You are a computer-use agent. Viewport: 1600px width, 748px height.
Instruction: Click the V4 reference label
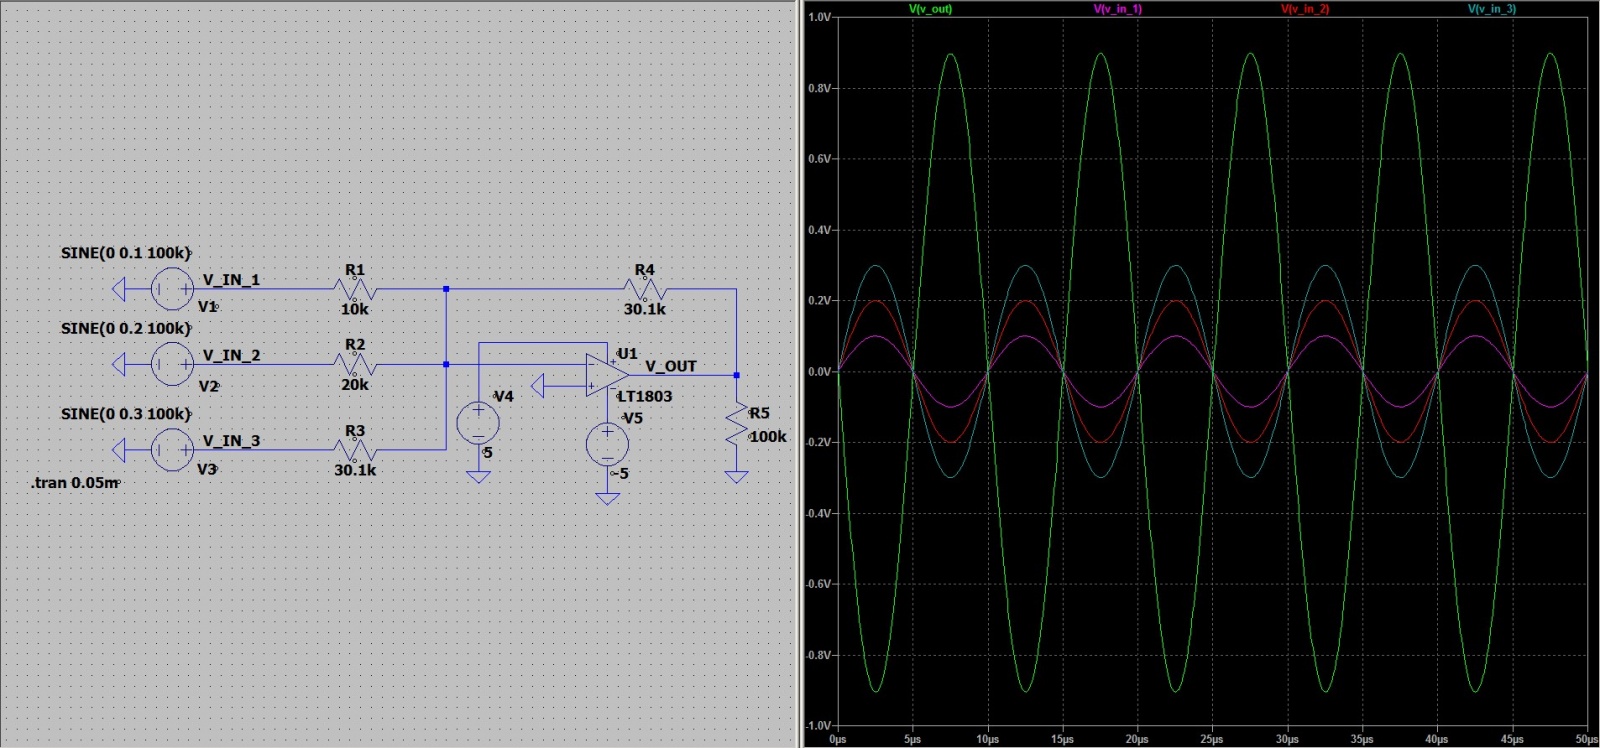(x=503, y=396)
